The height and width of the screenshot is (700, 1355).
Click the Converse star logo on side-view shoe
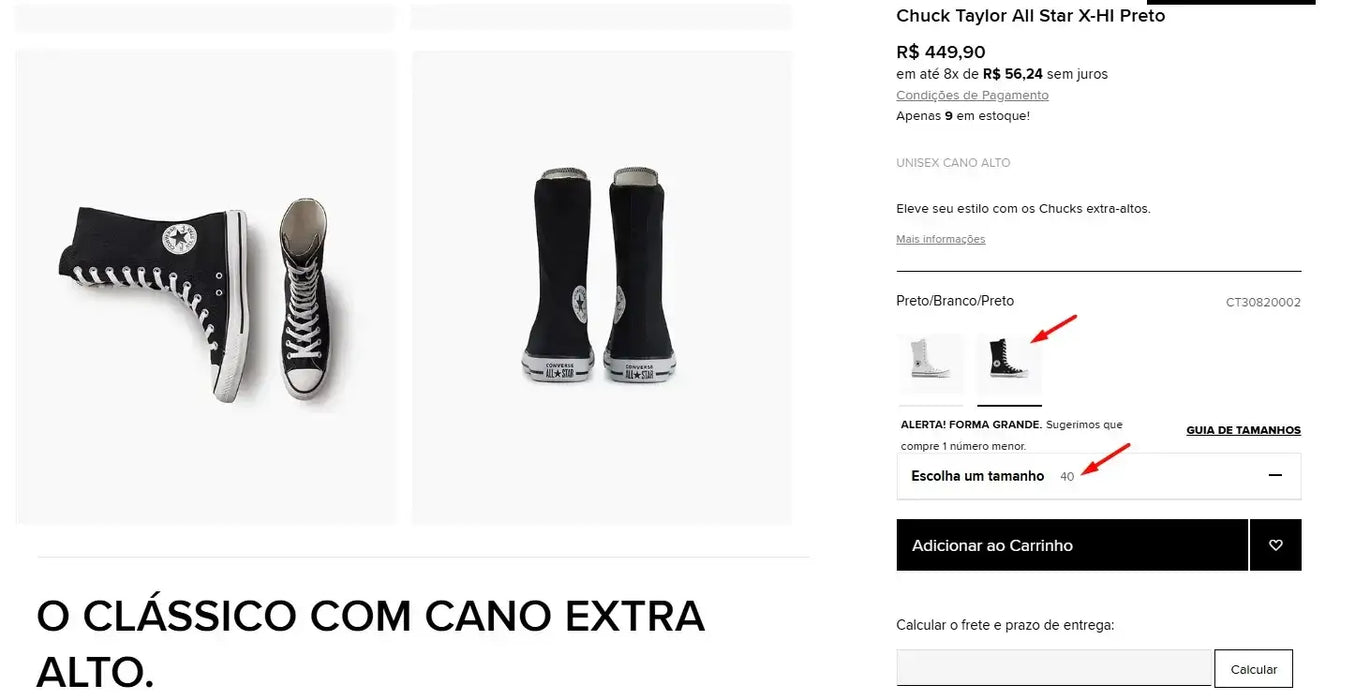click(179, 238)
